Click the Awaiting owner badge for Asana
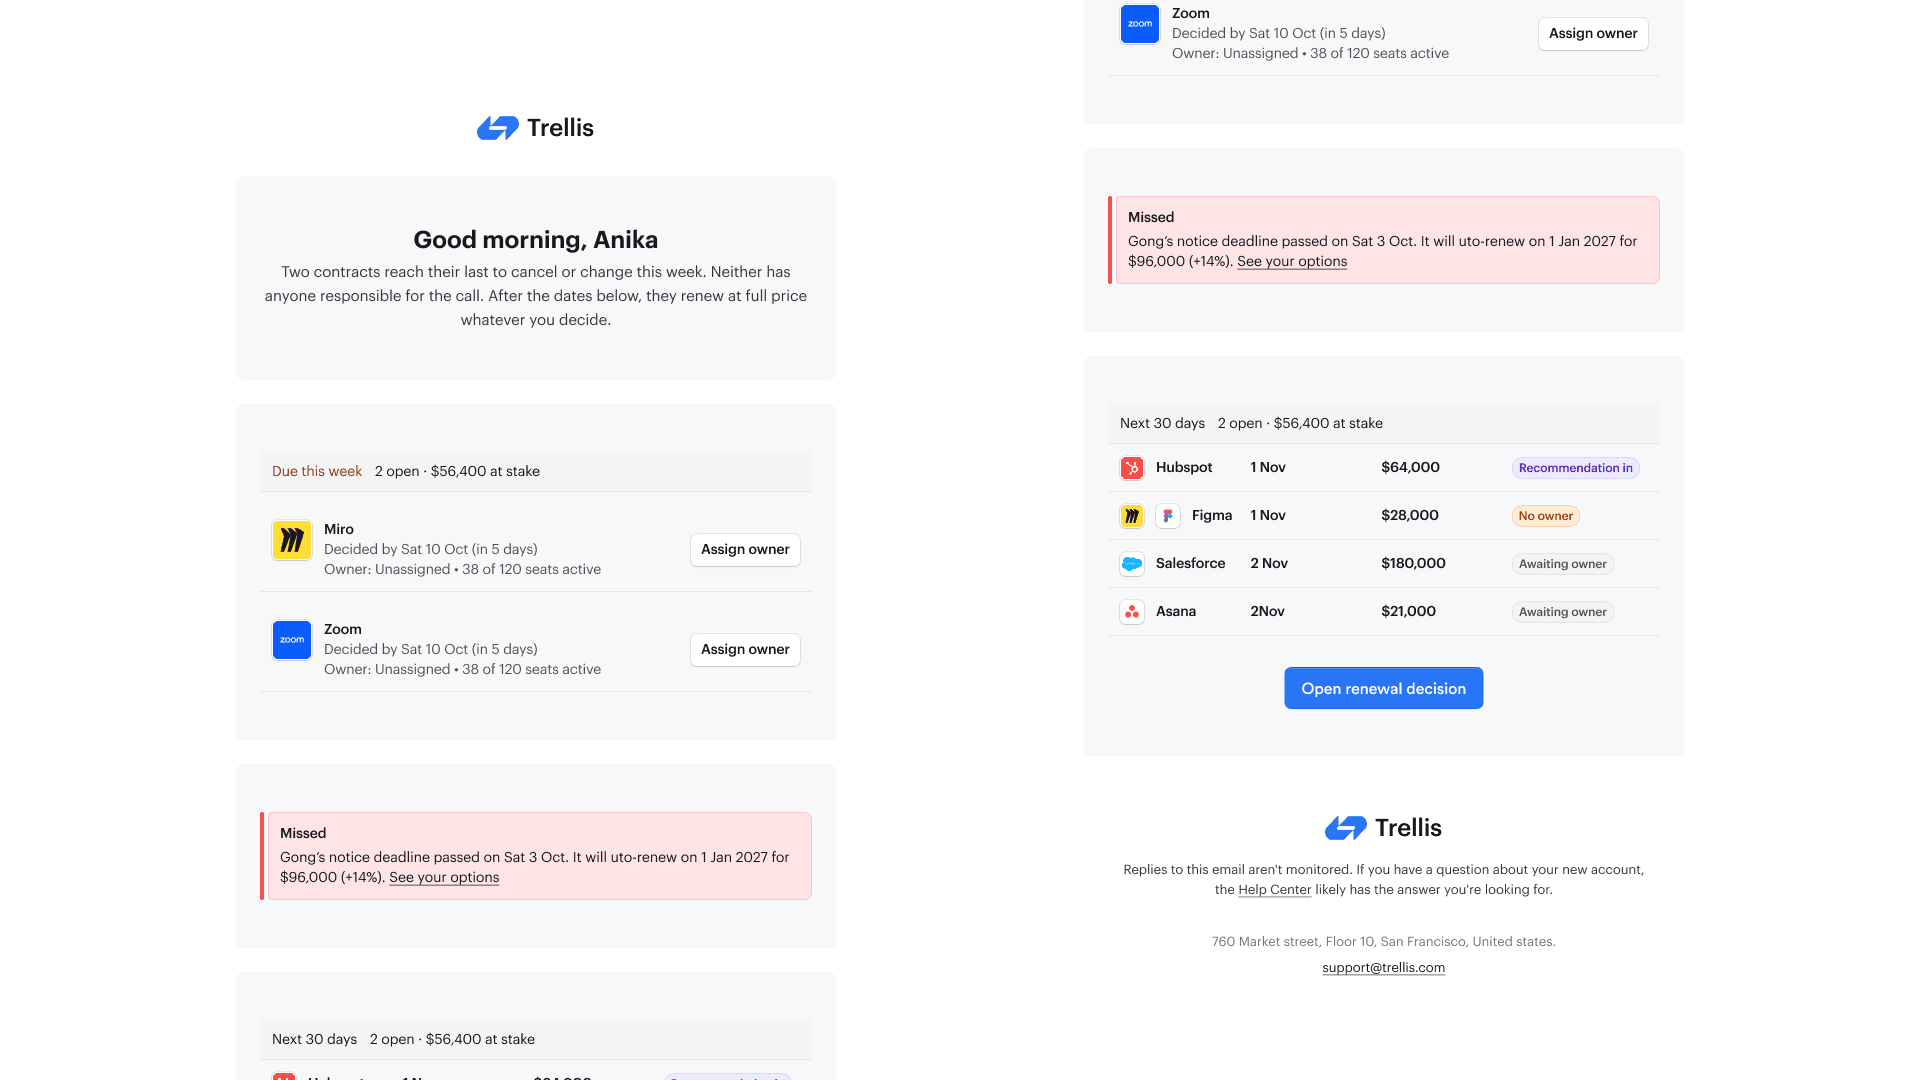The width and height of the screenshot is (1920, 1080). (x=1562, y=612)
